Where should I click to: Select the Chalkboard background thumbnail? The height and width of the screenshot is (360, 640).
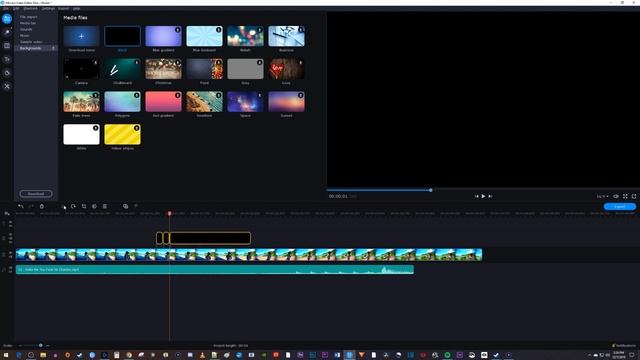click(x=122, y=69)
